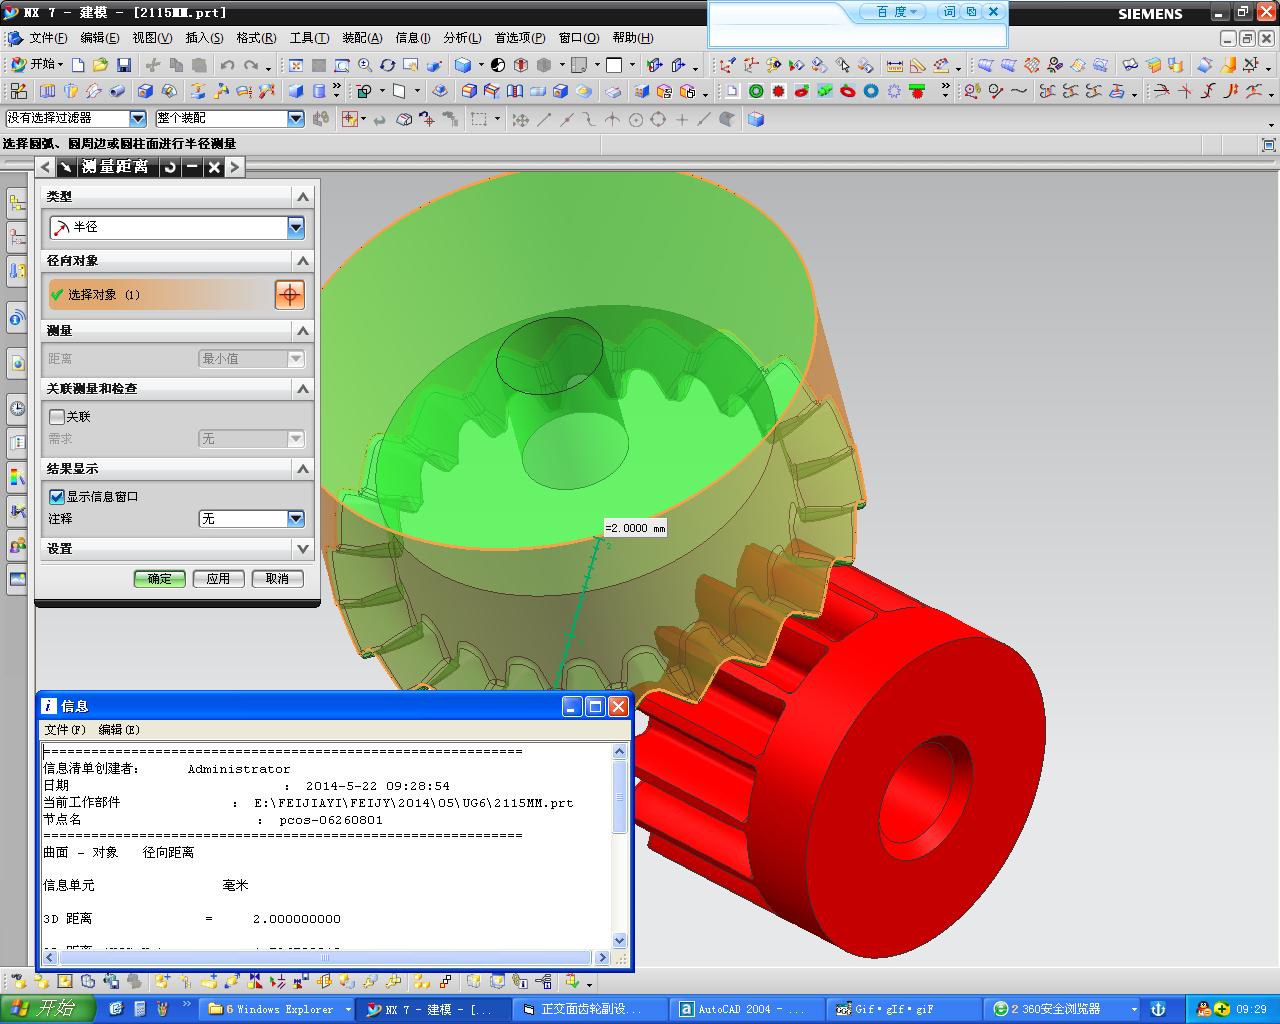Viewport: 1280px width, 1024px height.
Task: Redo the last undone action
Action: pos(251,65)
